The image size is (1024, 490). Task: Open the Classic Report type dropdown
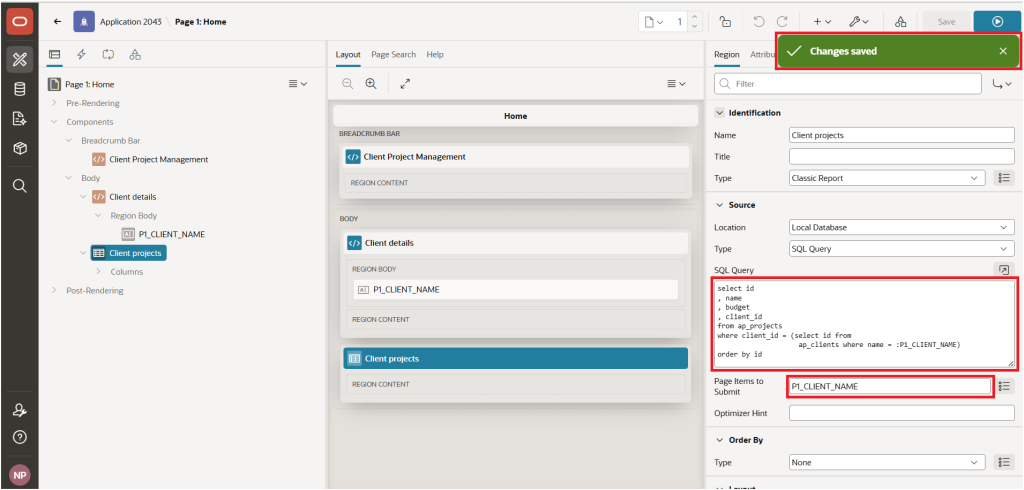(x=887, y=178)
